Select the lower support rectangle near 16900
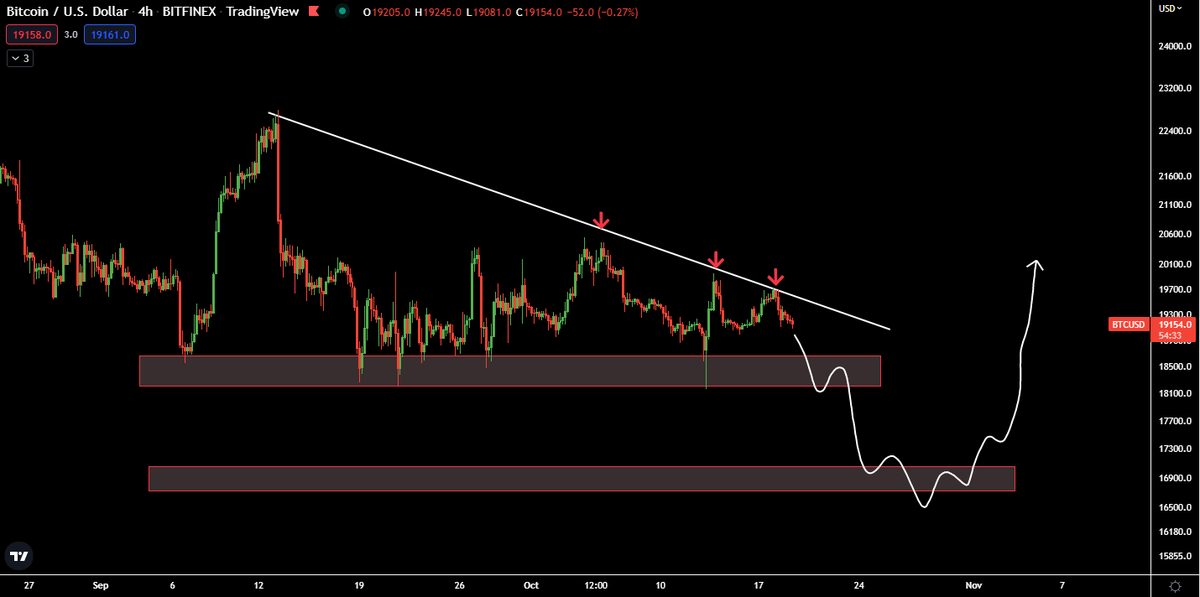This screenshot has height=597, width=1200. coord(581,478)
